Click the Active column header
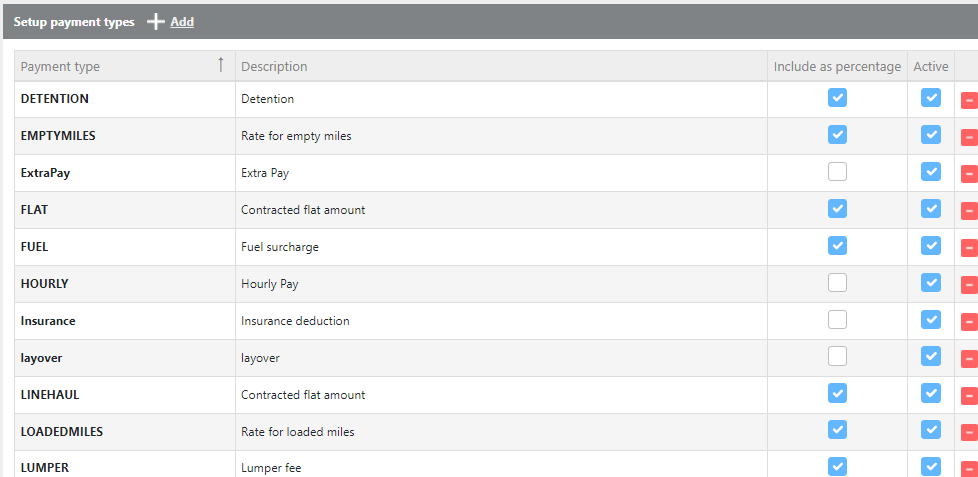This screenshot has width=978, height=477. pos(930,67)
